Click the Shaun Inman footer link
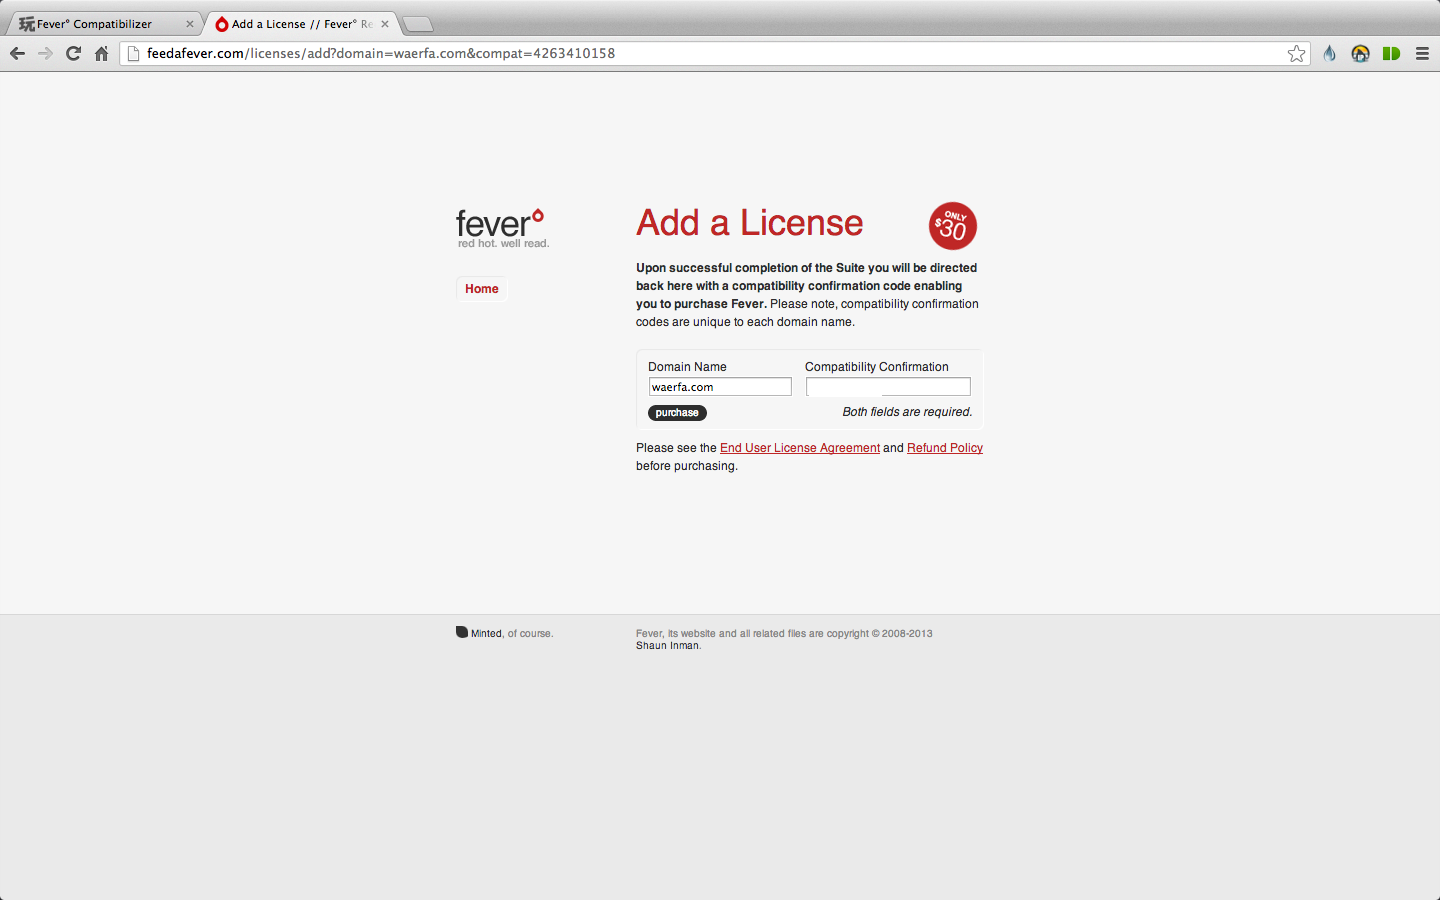The image size is (1440, 900). (667, 646)
